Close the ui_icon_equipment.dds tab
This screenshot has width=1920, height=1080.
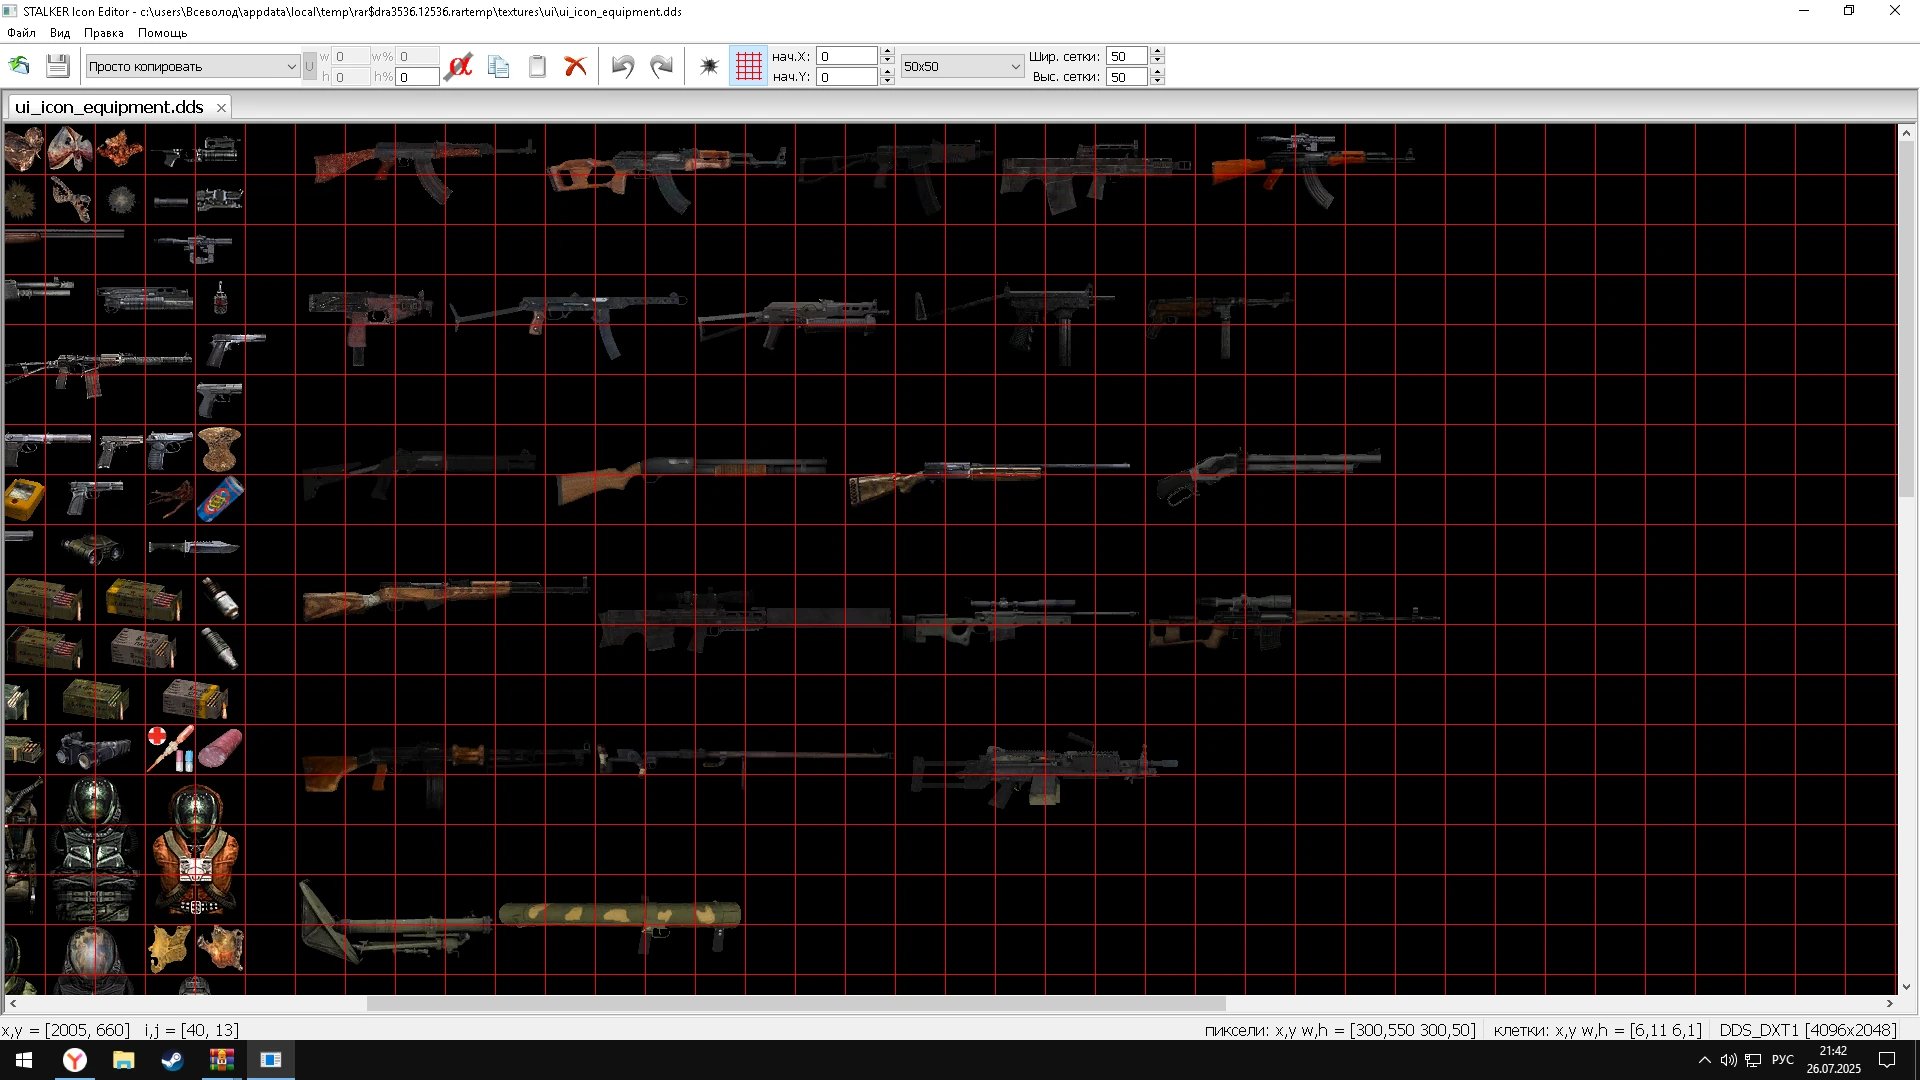(221, 108)
